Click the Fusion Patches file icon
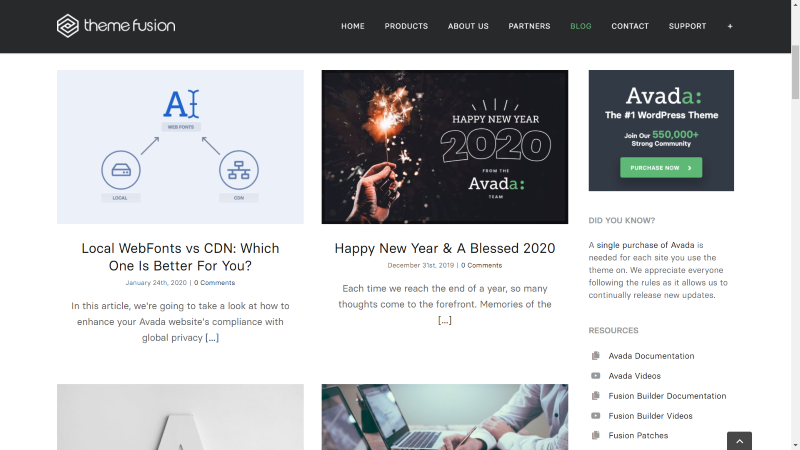 pos(595,435)
